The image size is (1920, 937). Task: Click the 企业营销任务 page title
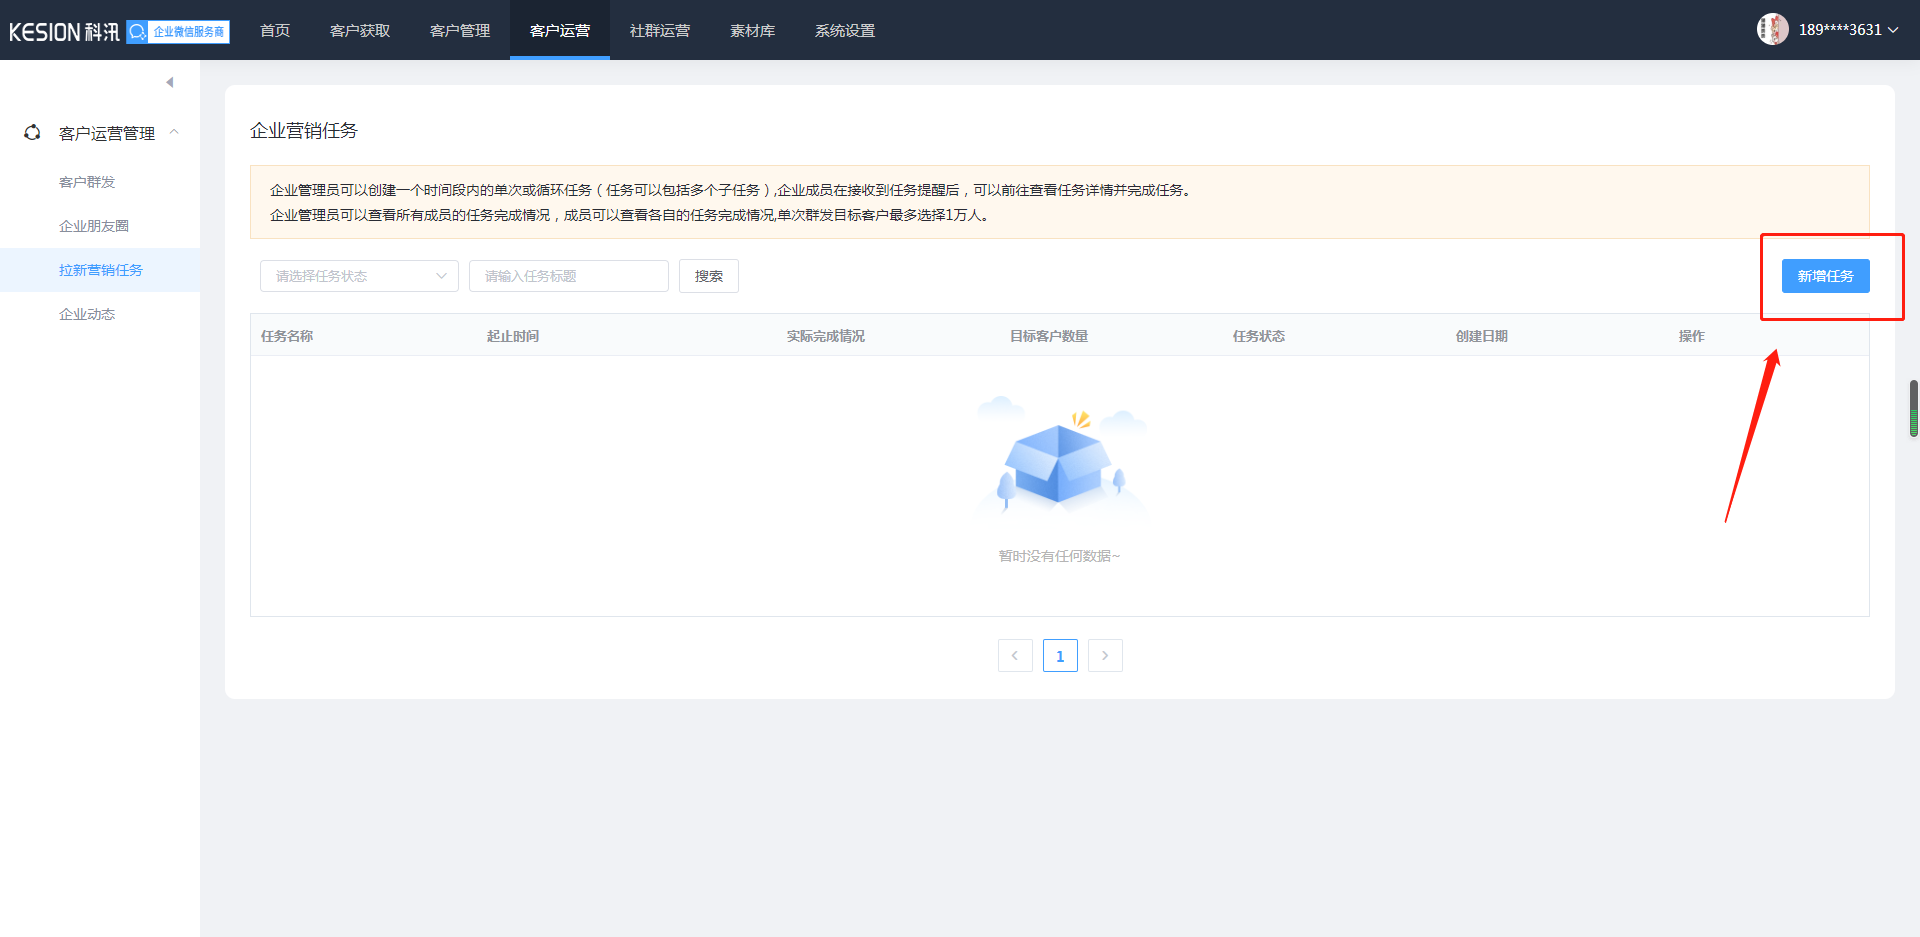tap(304, 130)
